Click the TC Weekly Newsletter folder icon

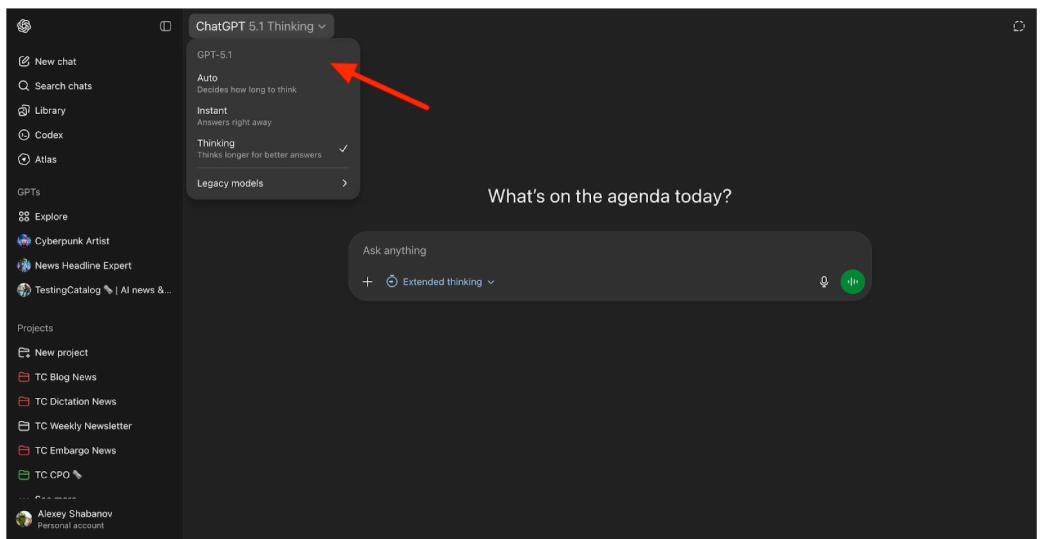(24, 426)
